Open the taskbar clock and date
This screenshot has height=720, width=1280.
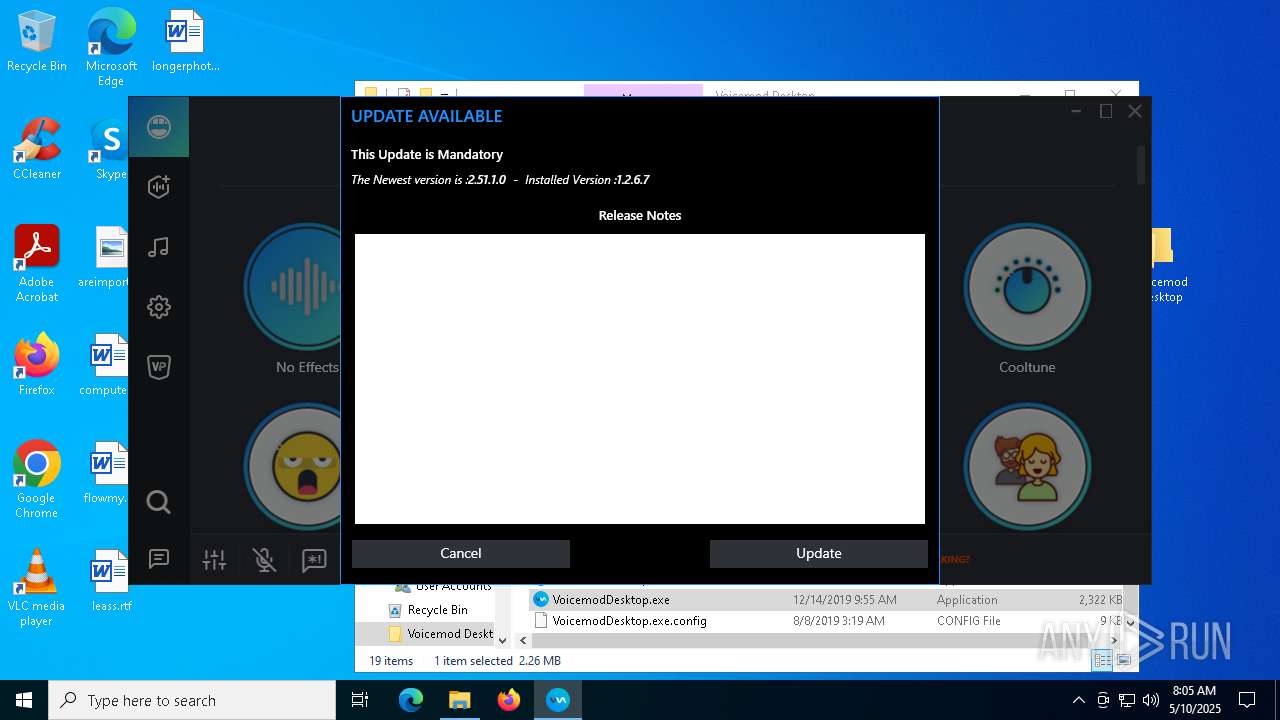point(1196,700)
